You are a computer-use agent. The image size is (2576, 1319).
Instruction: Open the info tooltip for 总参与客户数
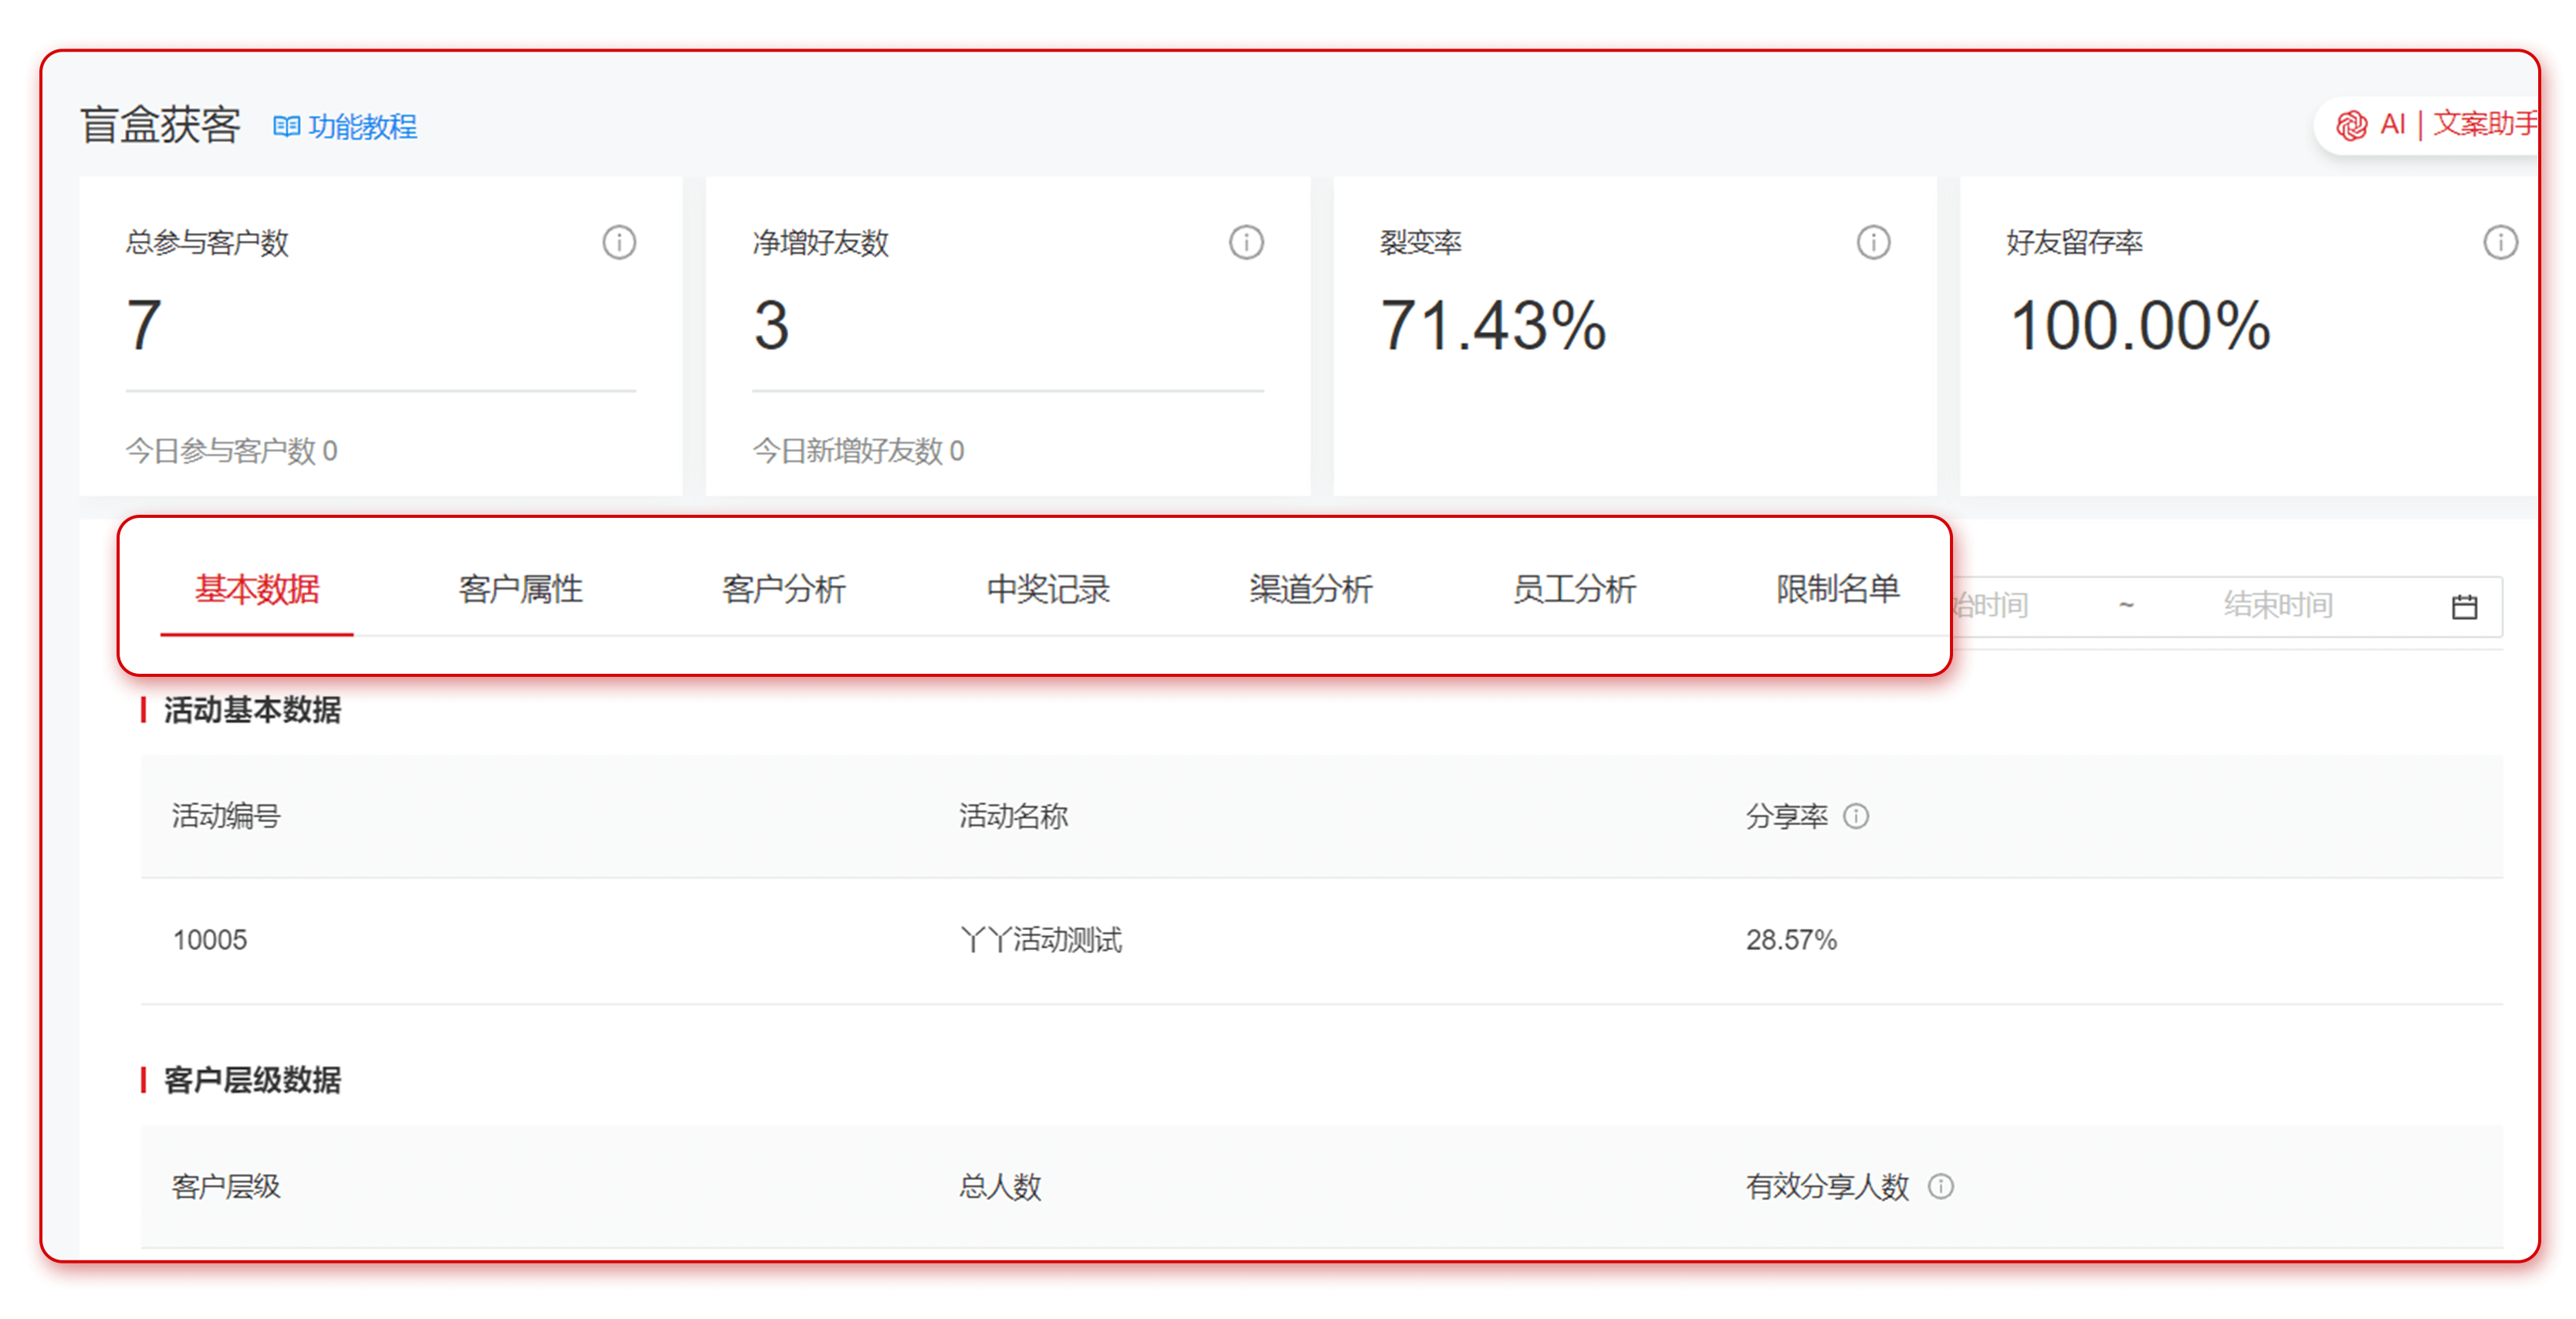(x=618, y=241)
